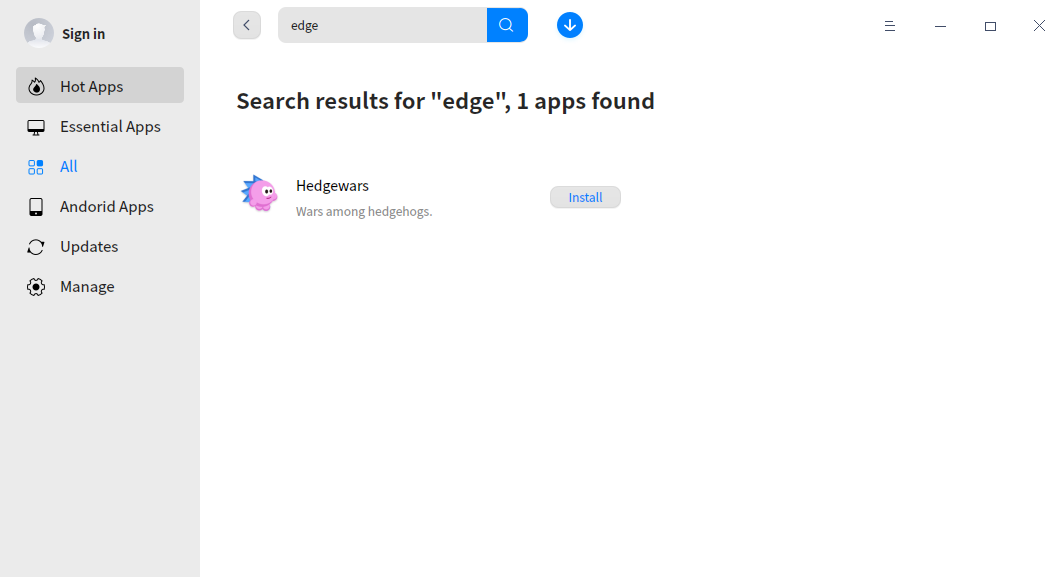Click the download progress arrow icon

570,24
